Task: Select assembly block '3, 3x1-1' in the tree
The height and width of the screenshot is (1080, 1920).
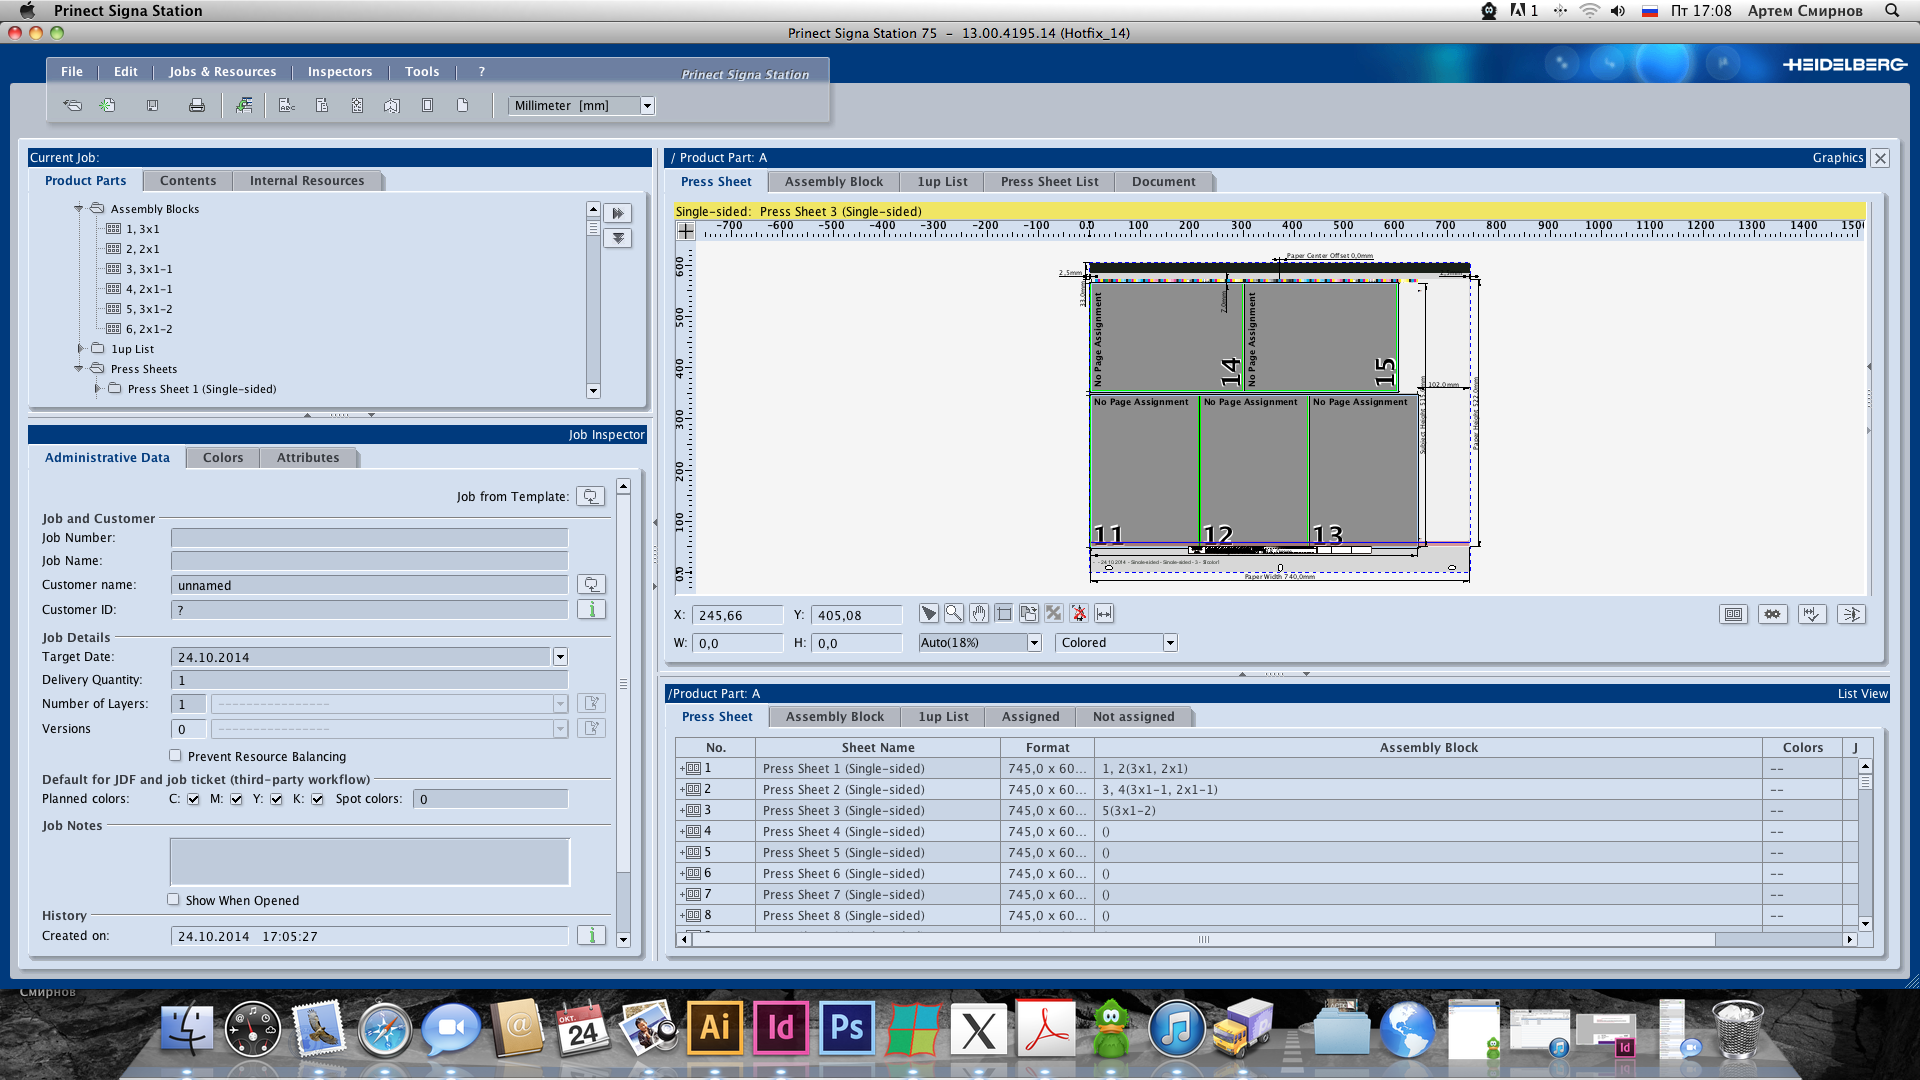Action: [149, 269]
